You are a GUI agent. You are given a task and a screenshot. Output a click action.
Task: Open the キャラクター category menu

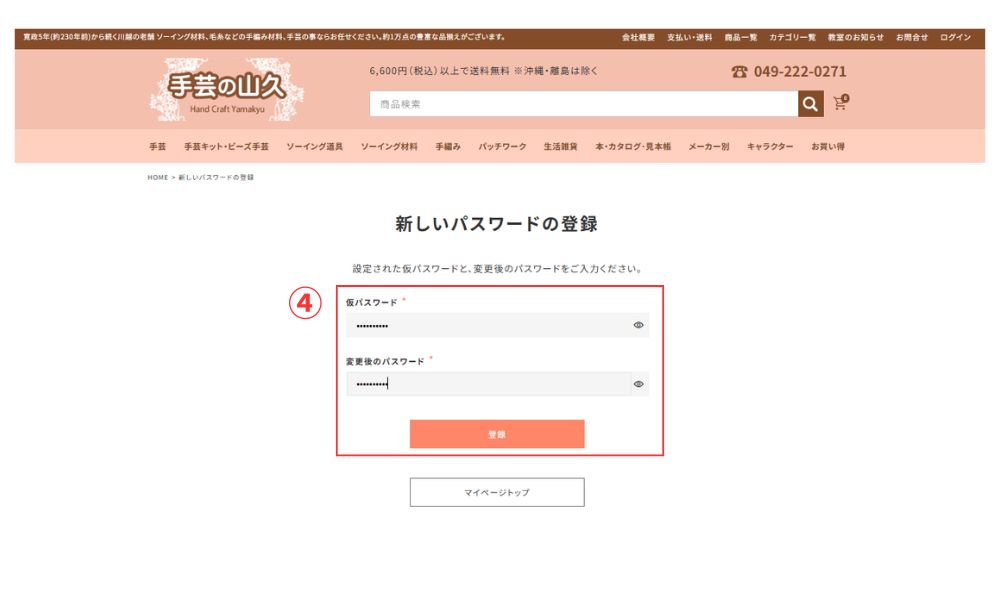tap(770, 147)
